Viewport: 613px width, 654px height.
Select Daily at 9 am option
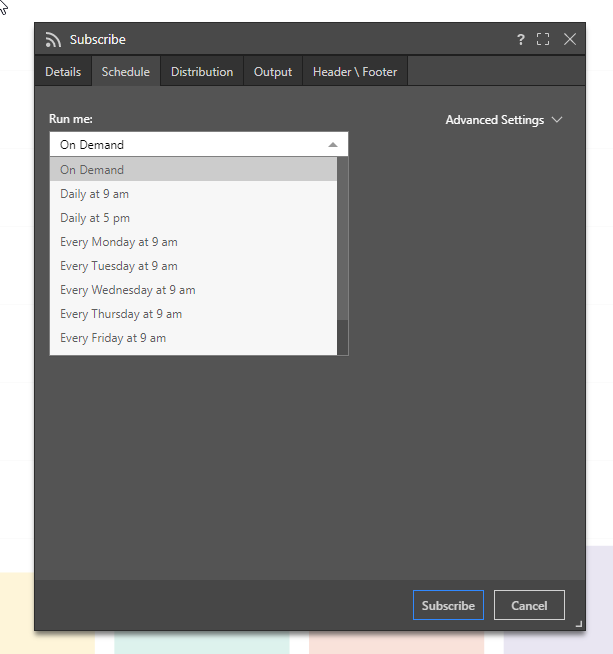pos(94,194)
